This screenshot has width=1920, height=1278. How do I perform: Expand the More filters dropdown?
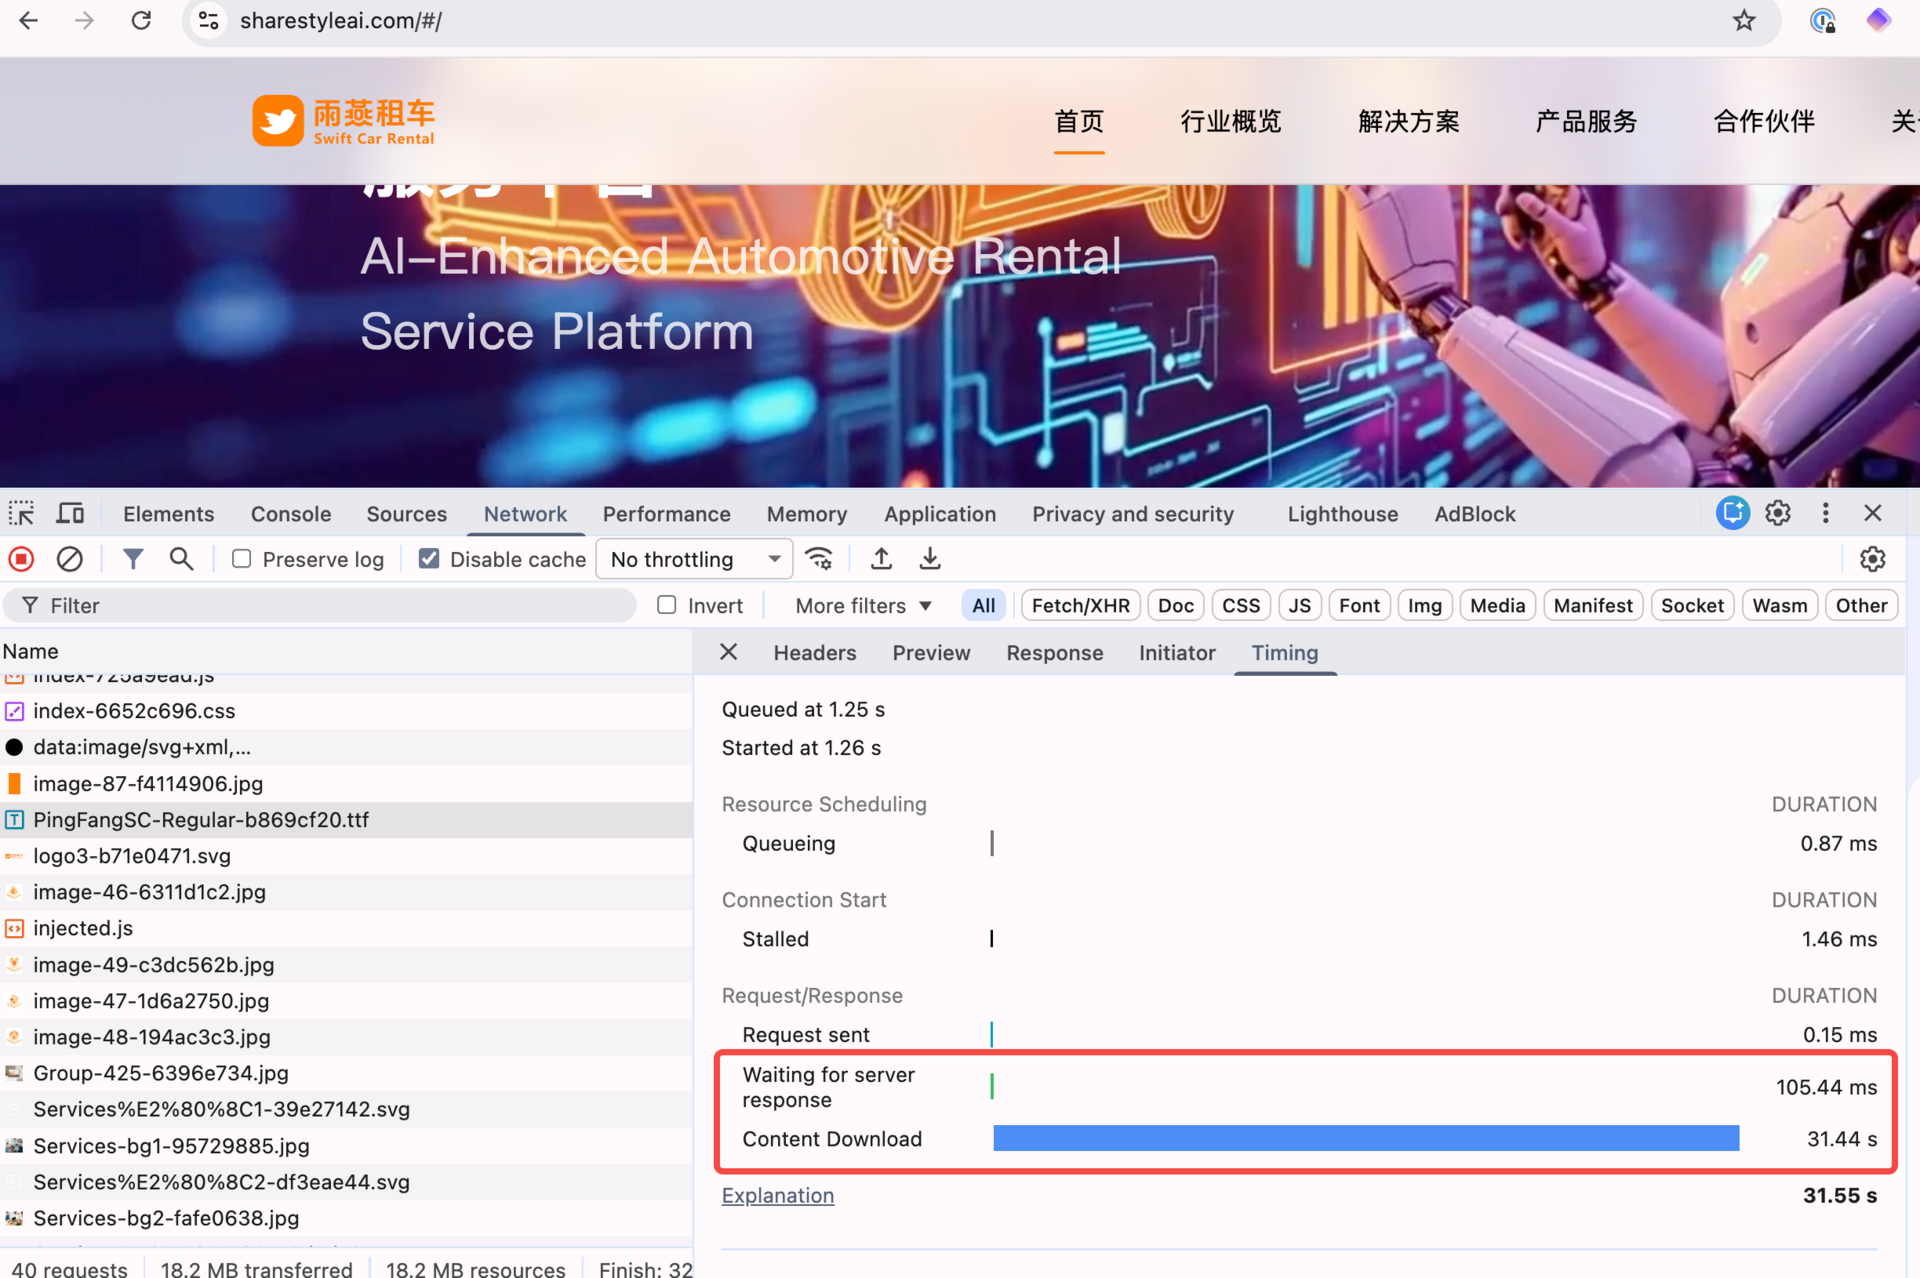pyautogui.click(x=863, y=606)
